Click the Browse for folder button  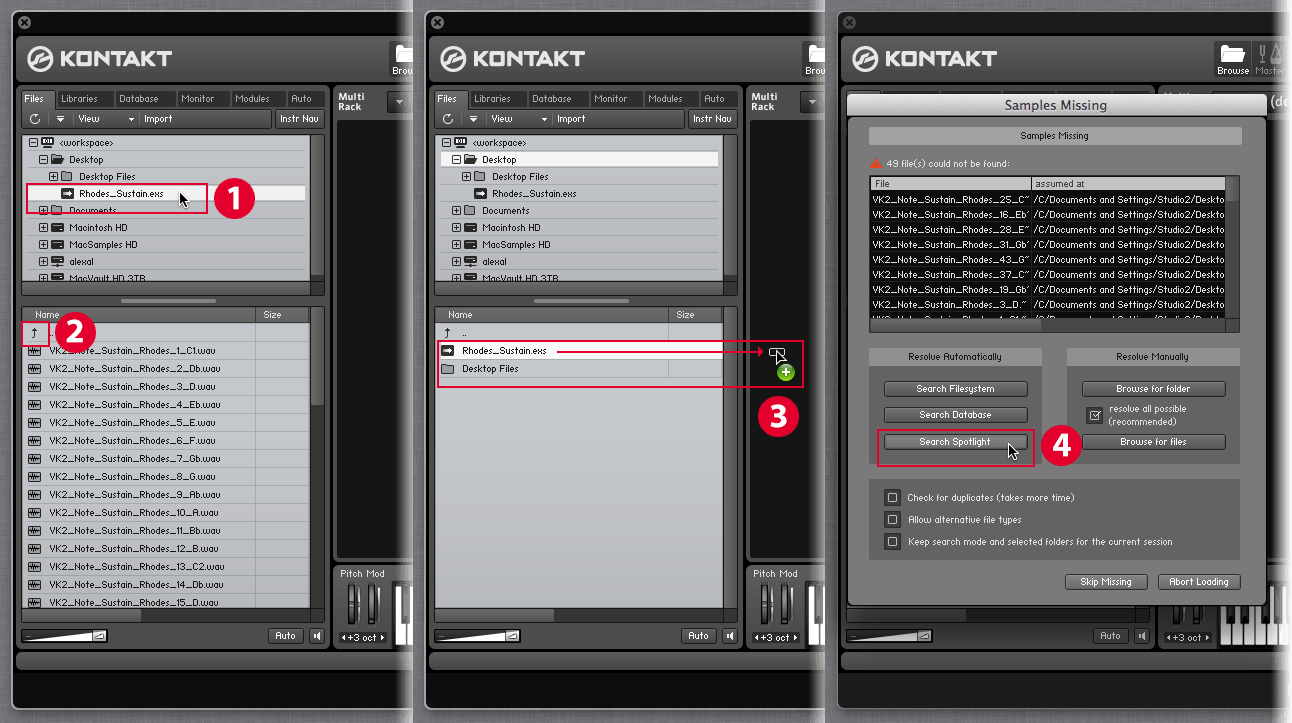click(1153, 389)
